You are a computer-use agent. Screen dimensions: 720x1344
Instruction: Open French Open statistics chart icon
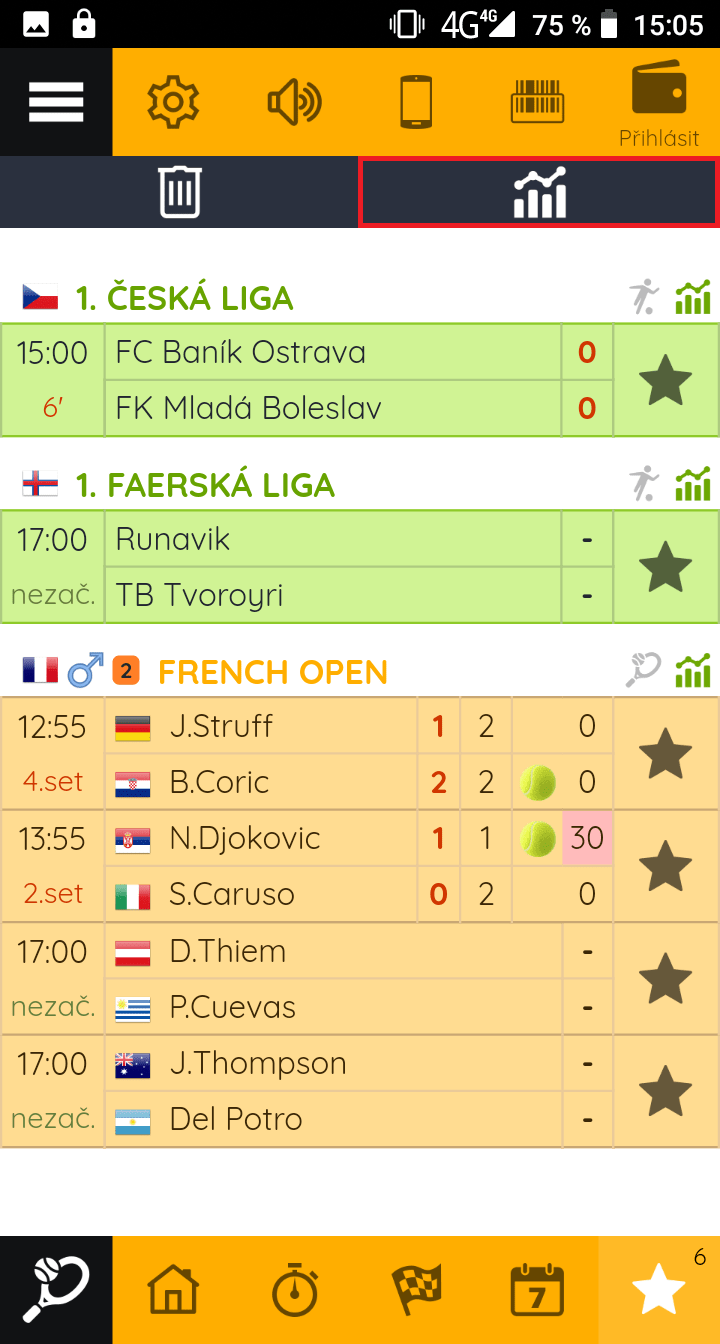click(x=693, y=671)
